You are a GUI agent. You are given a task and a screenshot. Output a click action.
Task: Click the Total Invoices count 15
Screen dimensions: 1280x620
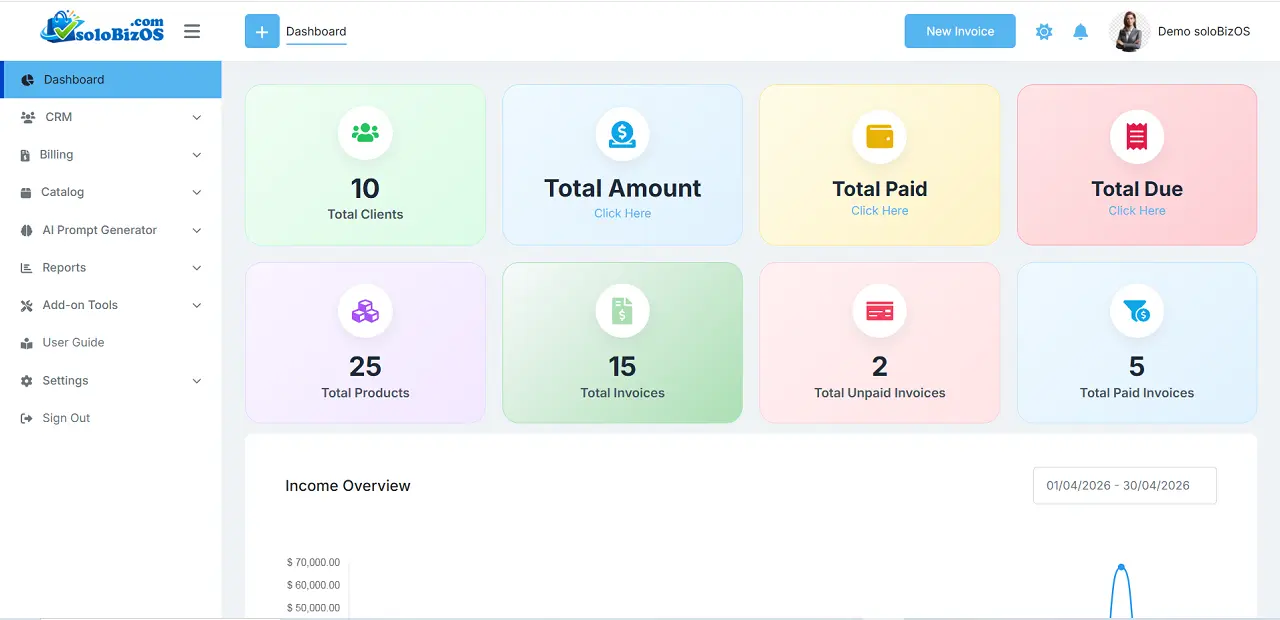click(622, 366)
